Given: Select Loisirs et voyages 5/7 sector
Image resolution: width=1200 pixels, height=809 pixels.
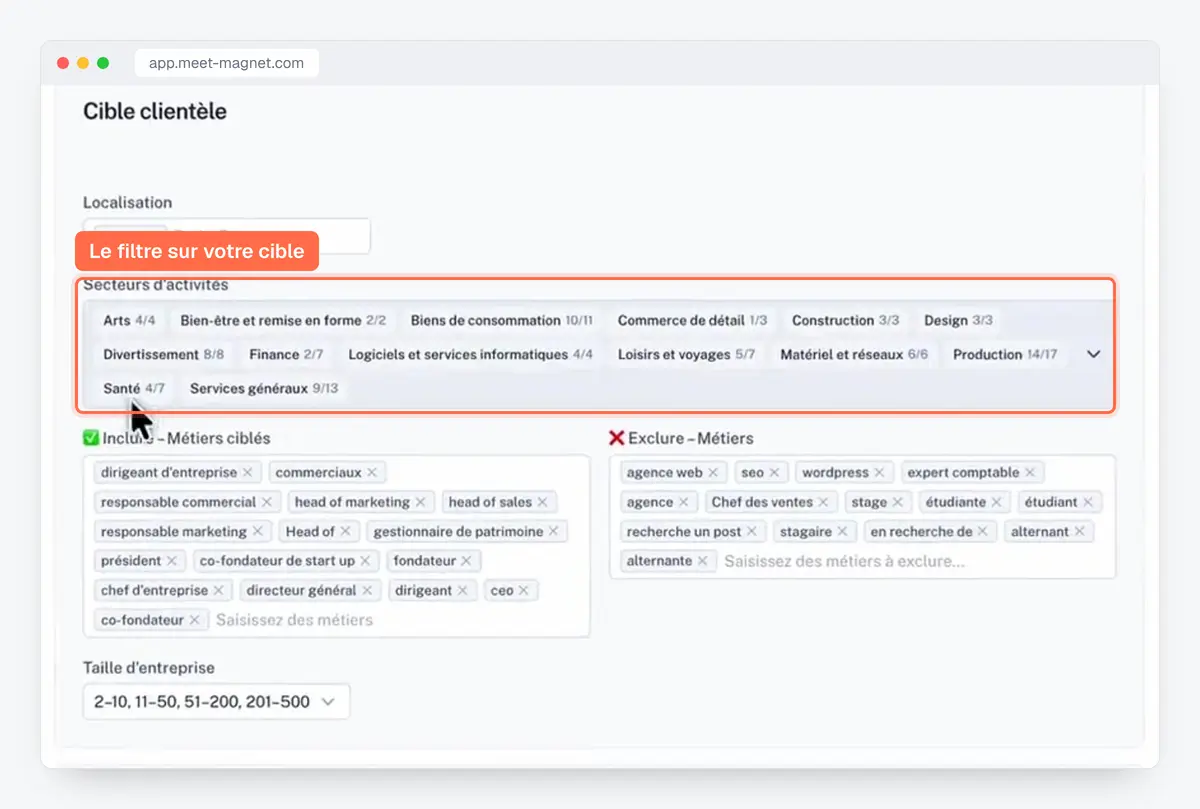Looking at the screenshot, I should click(686, 355).
